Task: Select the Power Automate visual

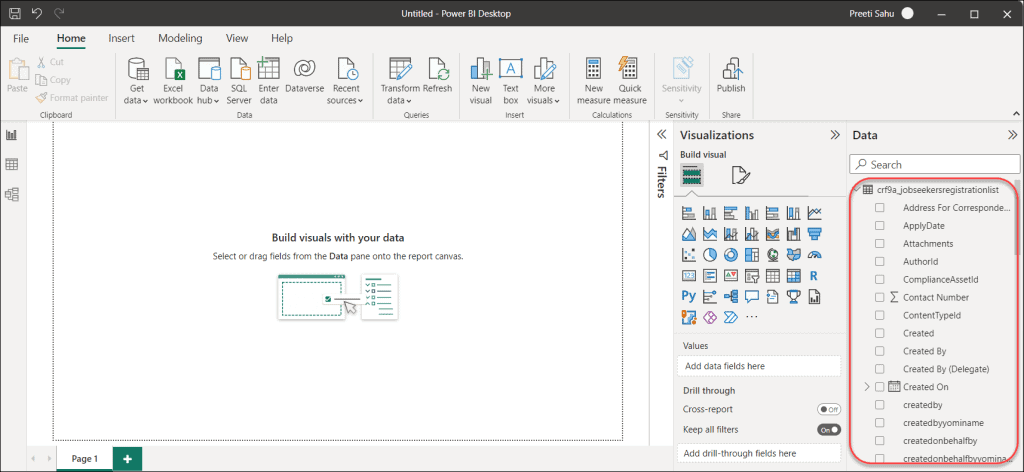Action: click(x=730, y=317)
